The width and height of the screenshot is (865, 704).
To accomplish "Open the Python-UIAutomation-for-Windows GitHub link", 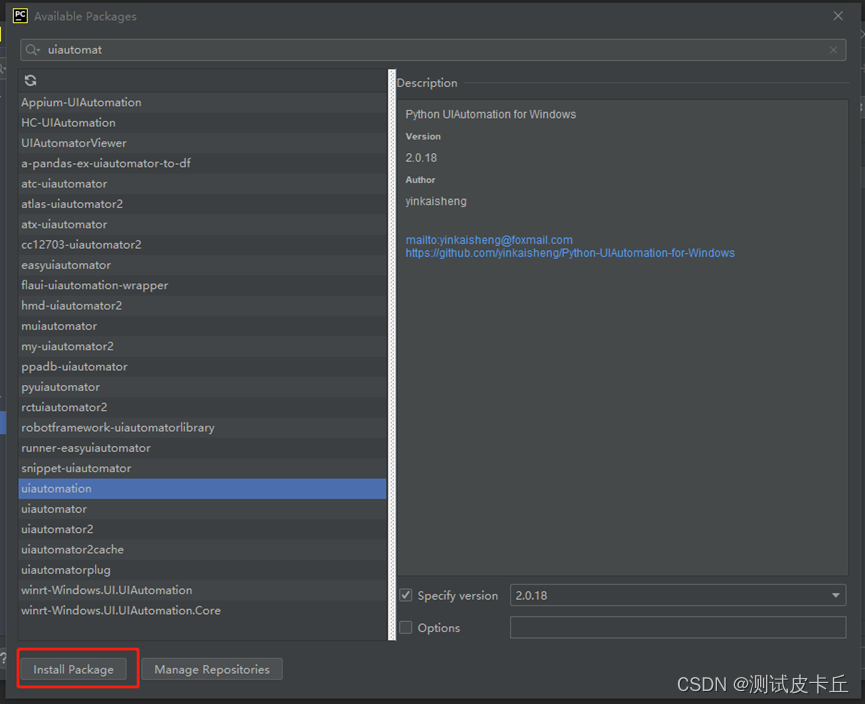I will (x=570, y=253).
